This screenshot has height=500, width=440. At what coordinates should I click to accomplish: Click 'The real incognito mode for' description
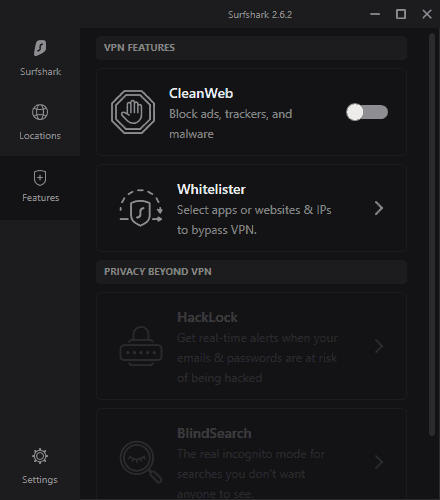(x=251, y=454)
